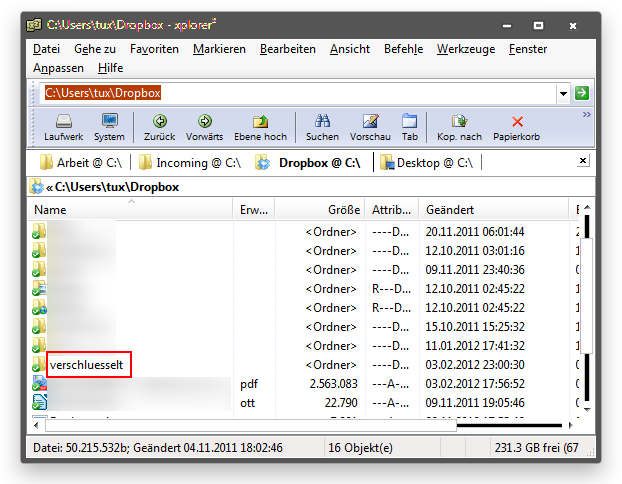Toggle the Vorschau preview pane
622x484 pixels.
pos(370,127)
